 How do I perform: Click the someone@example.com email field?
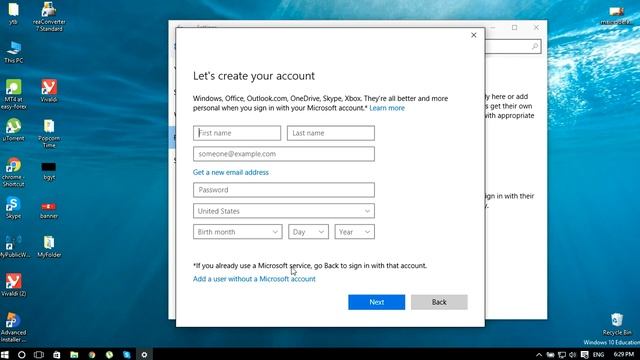coord(284,154)
